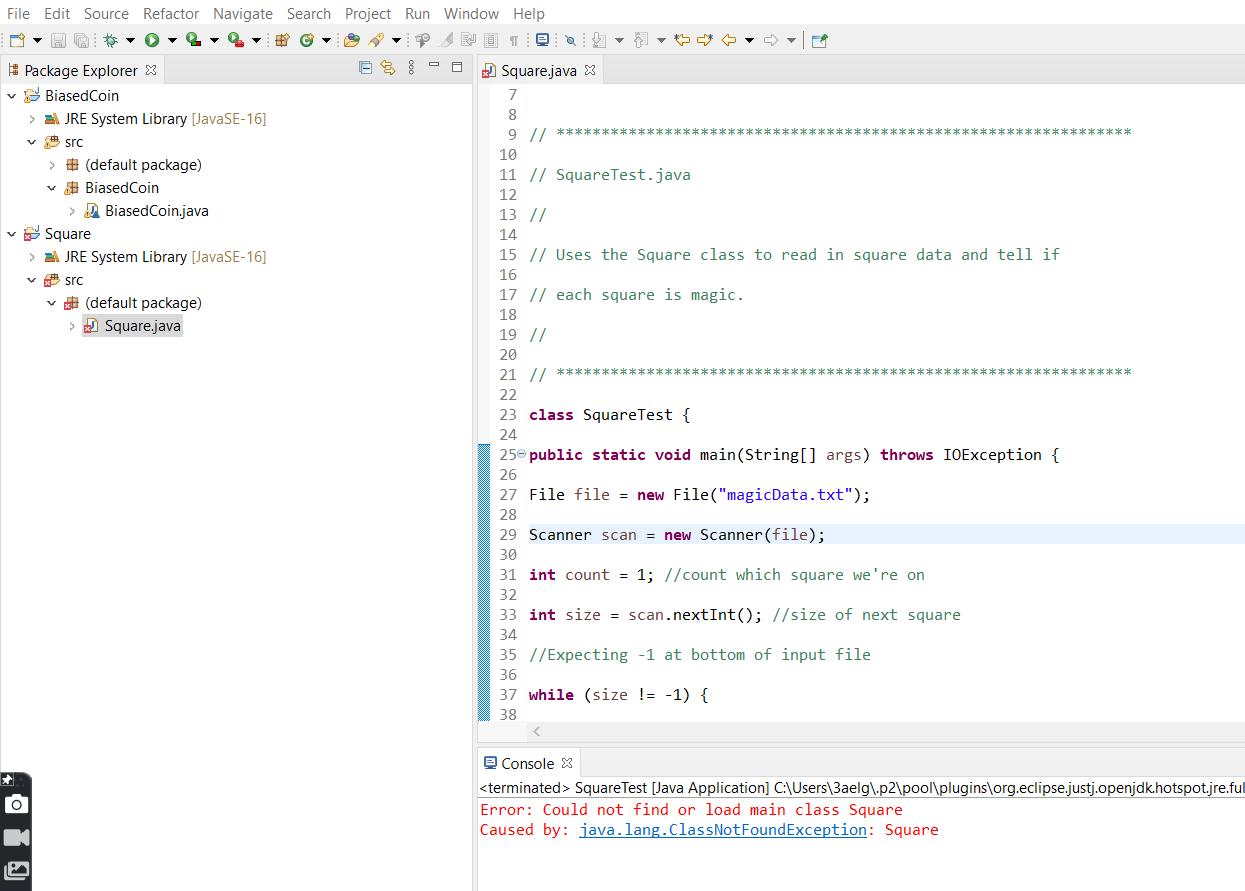This screenshot has height=891, width=1245.
Task: Open the Run button dropdown arrow
Action: click(171, 40)
